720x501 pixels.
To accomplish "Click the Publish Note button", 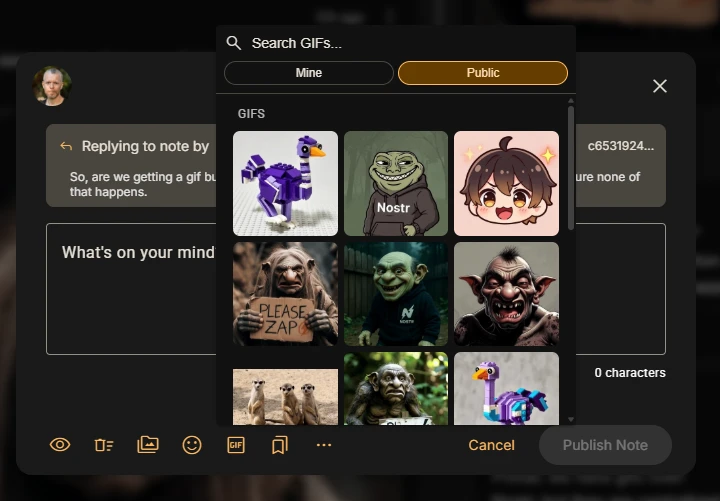I will (x=605, y=445).
